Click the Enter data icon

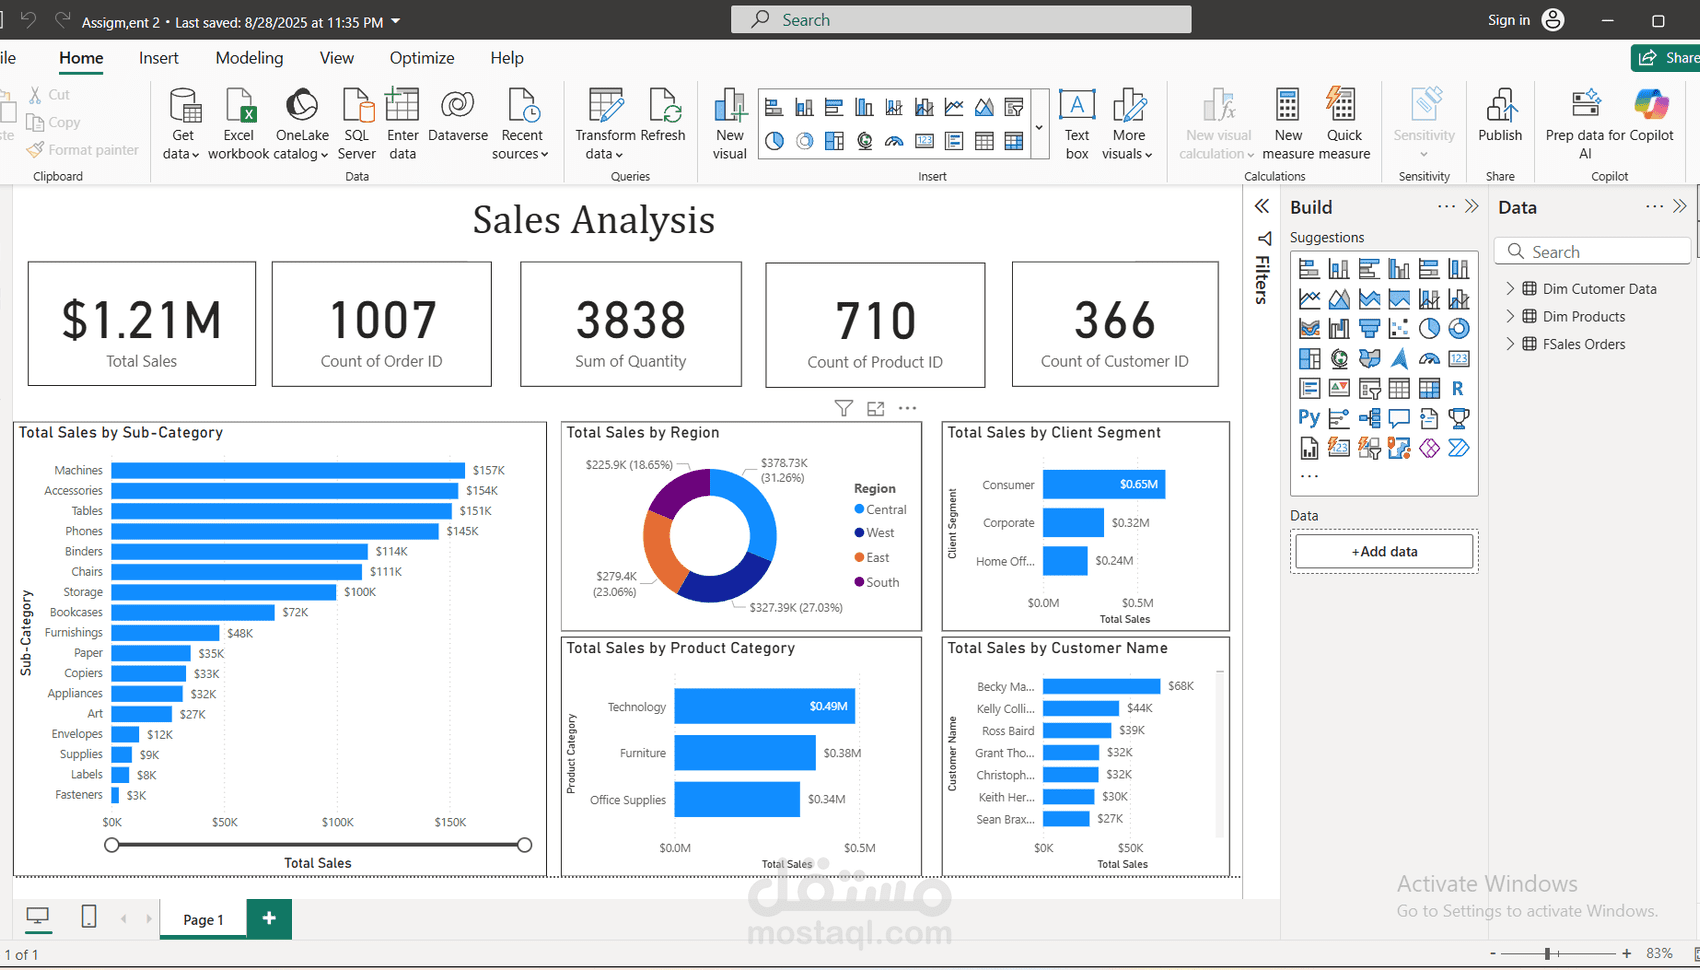tap(402, 105)
